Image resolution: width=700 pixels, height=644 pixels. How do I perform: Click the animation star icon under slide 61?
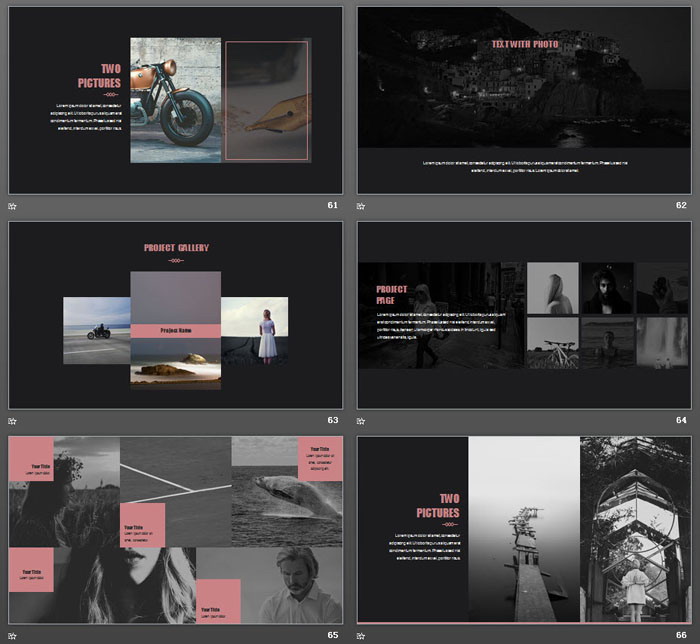click(x=12, y=206)
